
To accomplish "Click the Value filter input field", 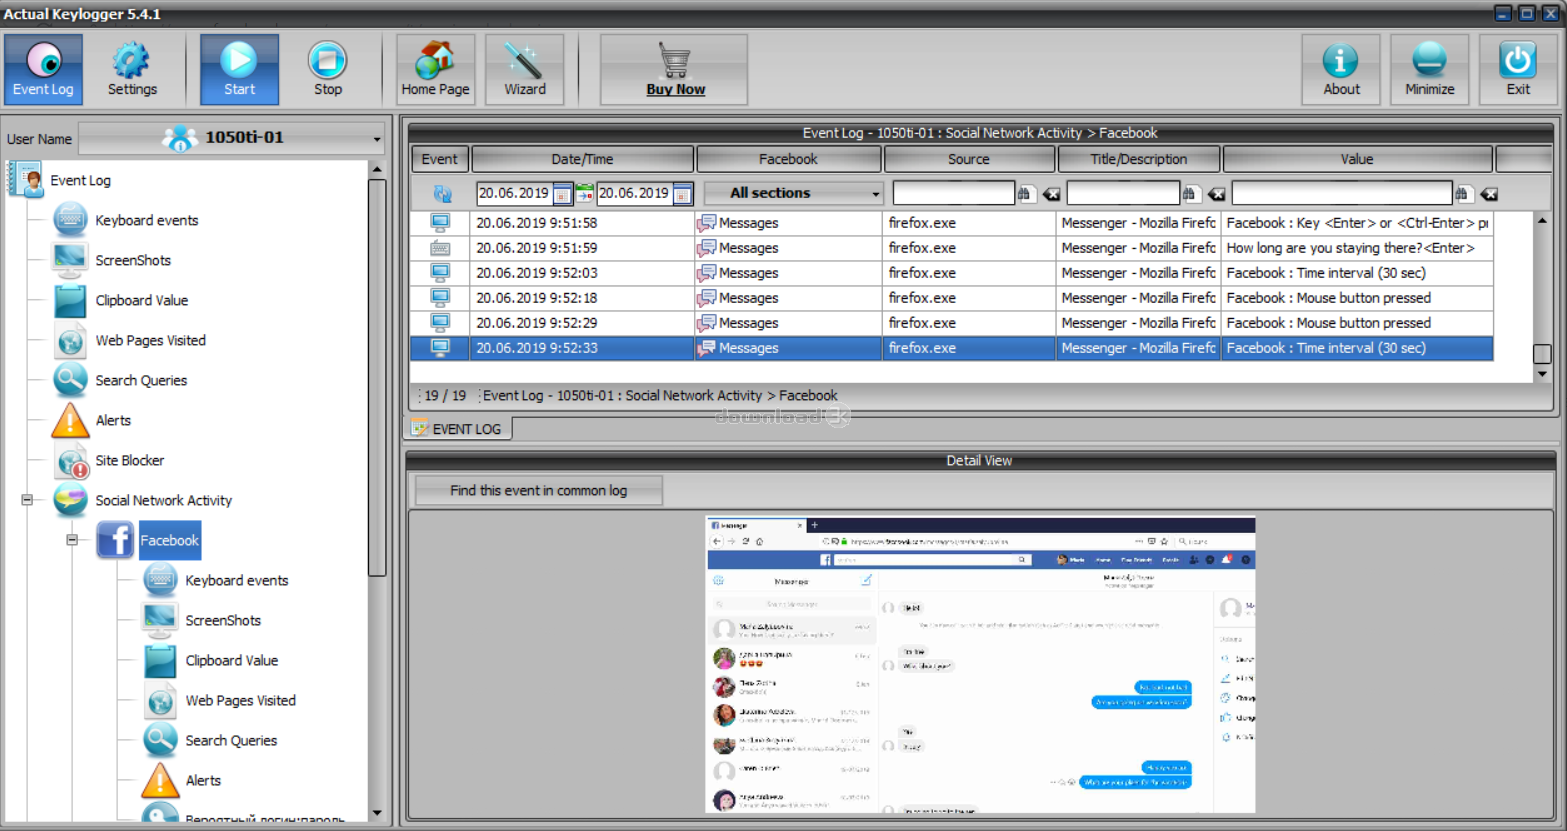I will (1342, 193).
